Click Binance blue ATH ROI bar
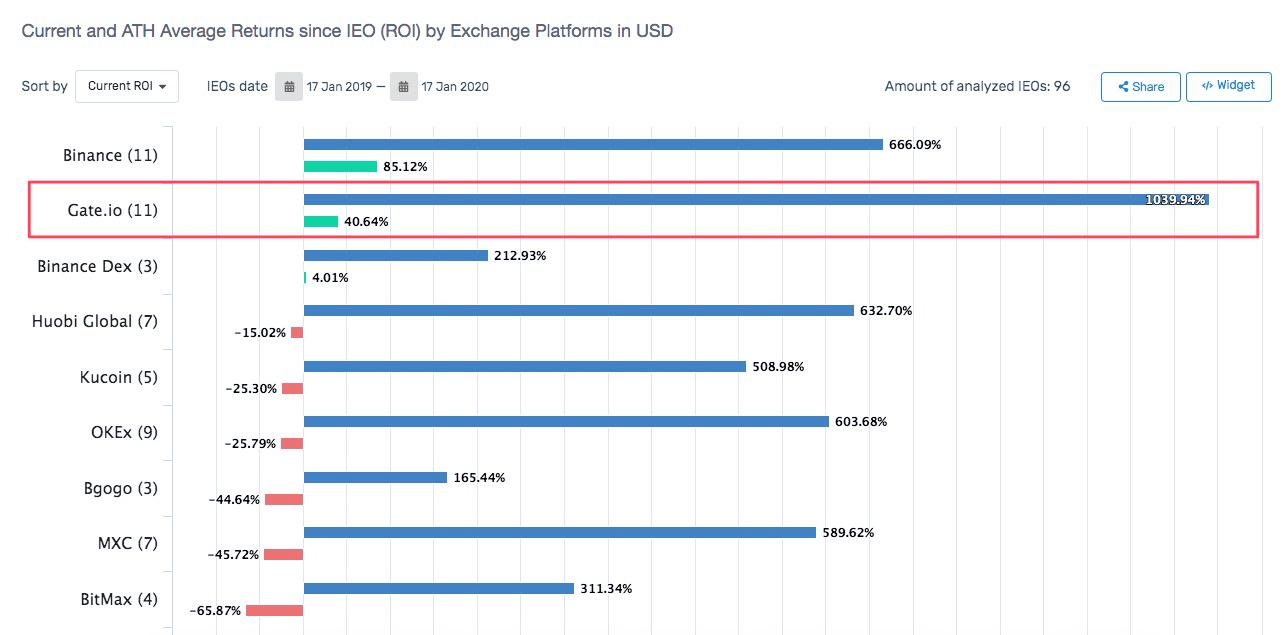Image resolution: width=1288 pixels, height=635 pixels. click(593, 145)
